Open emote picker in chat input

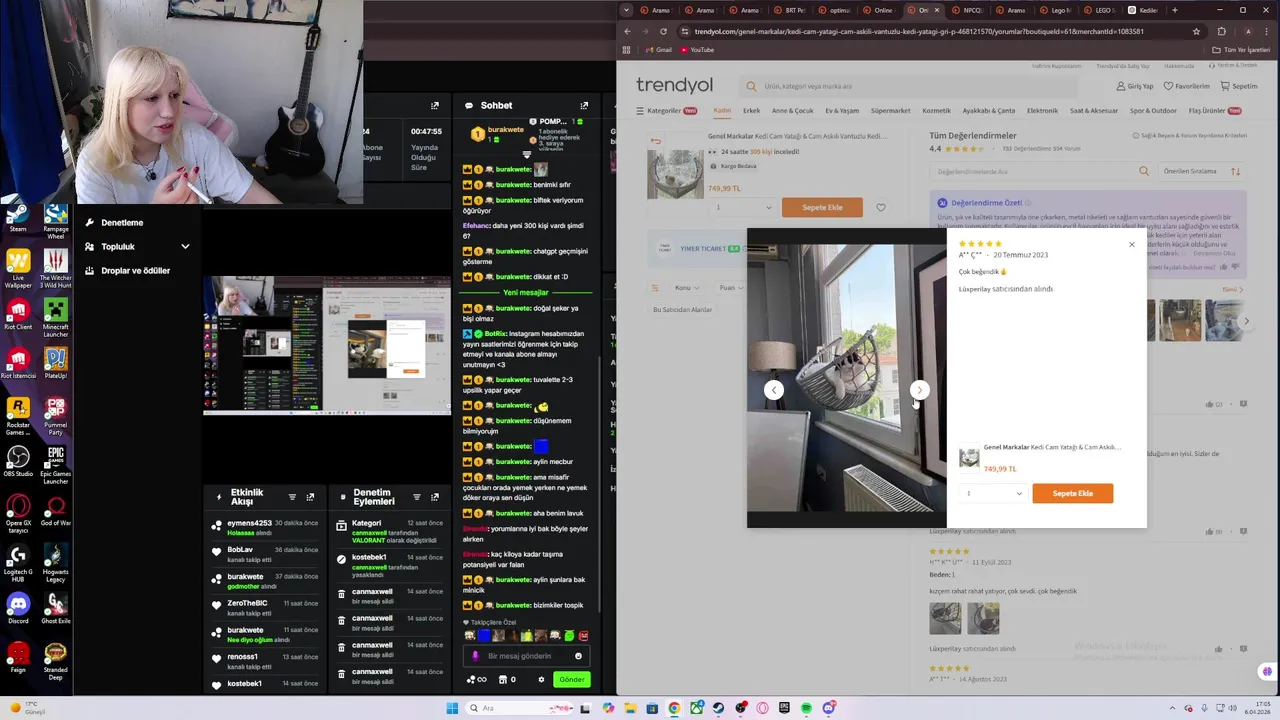(578, 656)
